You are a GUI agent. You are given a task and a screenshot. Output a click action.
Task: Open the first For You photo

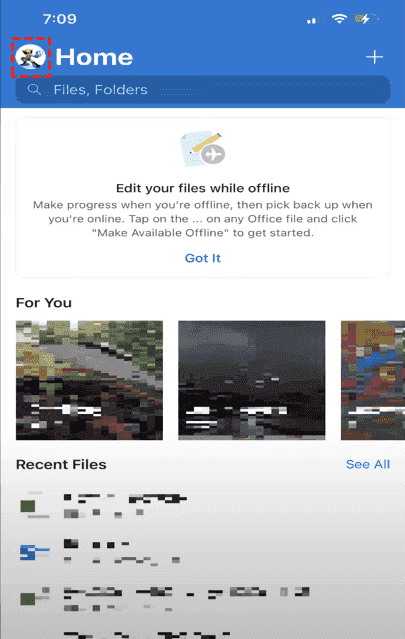[89, 380]
